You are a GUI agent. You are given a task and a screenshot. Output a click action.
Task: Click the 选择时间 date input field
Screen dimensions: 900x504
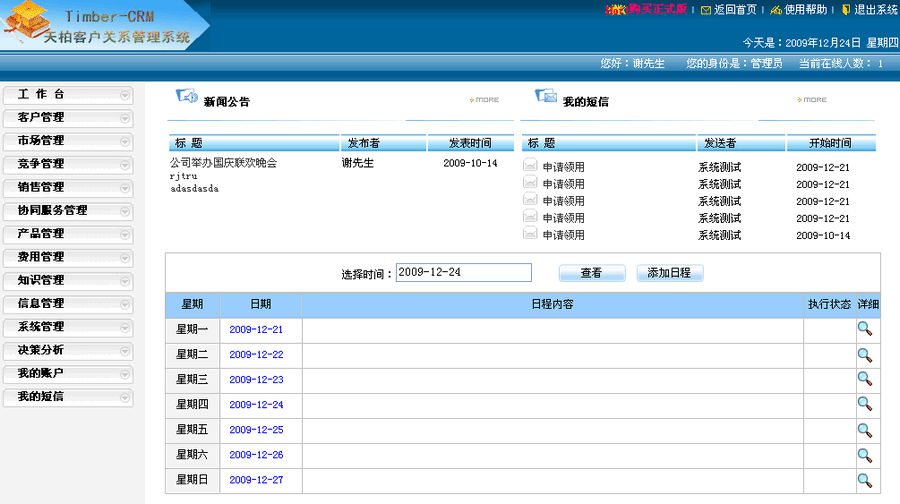[464, 272]
